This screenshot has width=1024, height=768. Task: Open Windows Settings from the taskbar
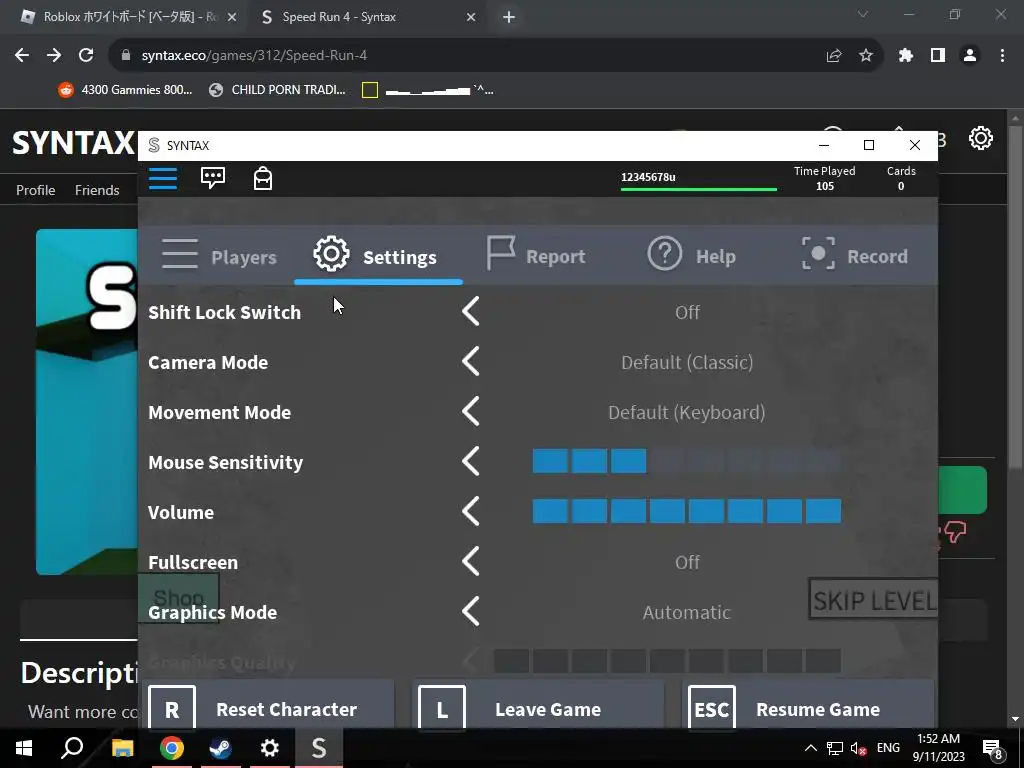point(270,748)
